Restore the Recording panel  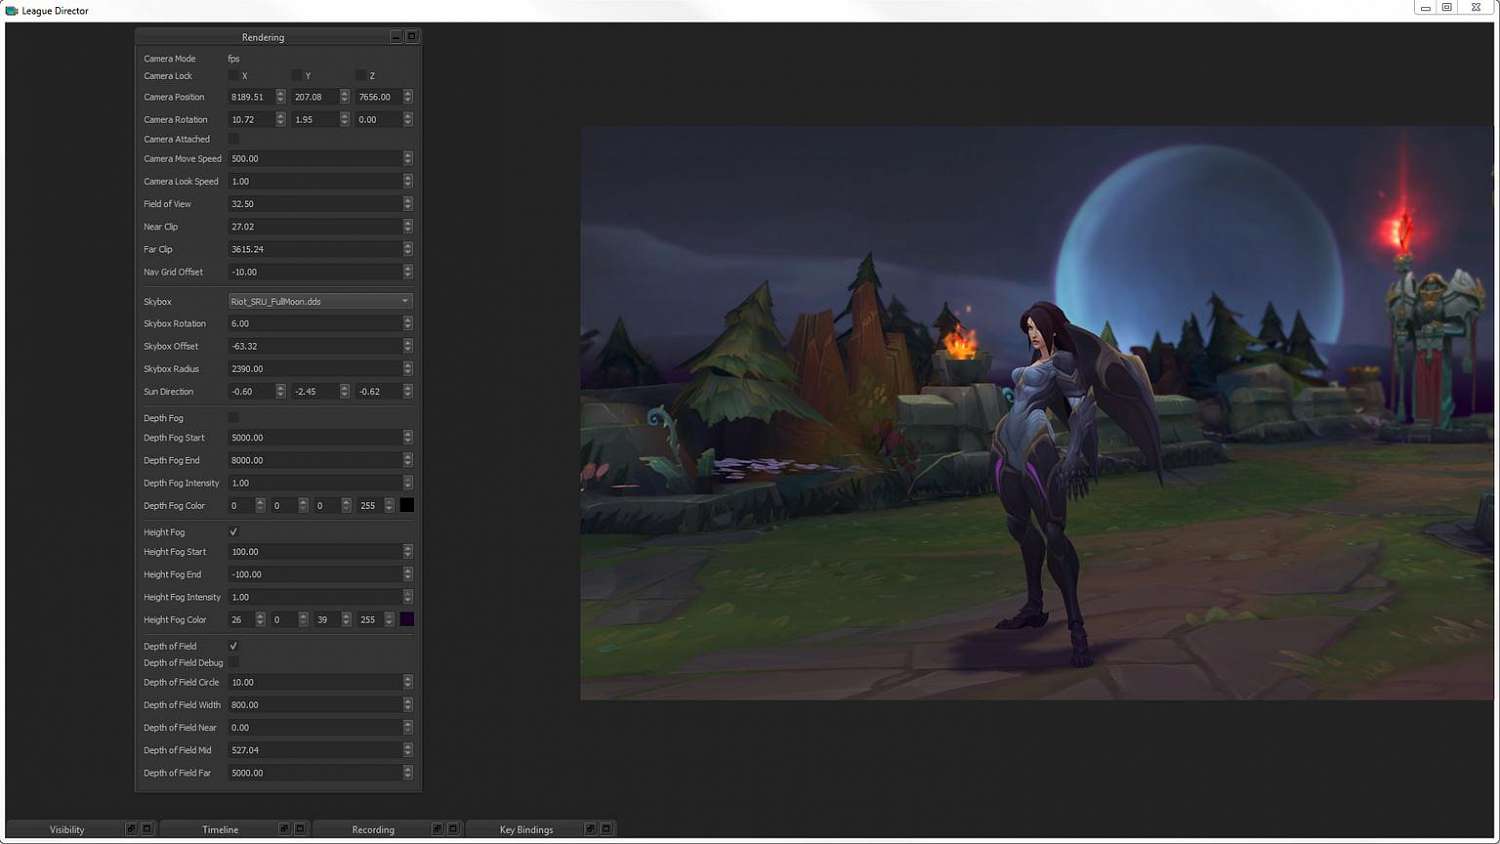pos(437,829)
